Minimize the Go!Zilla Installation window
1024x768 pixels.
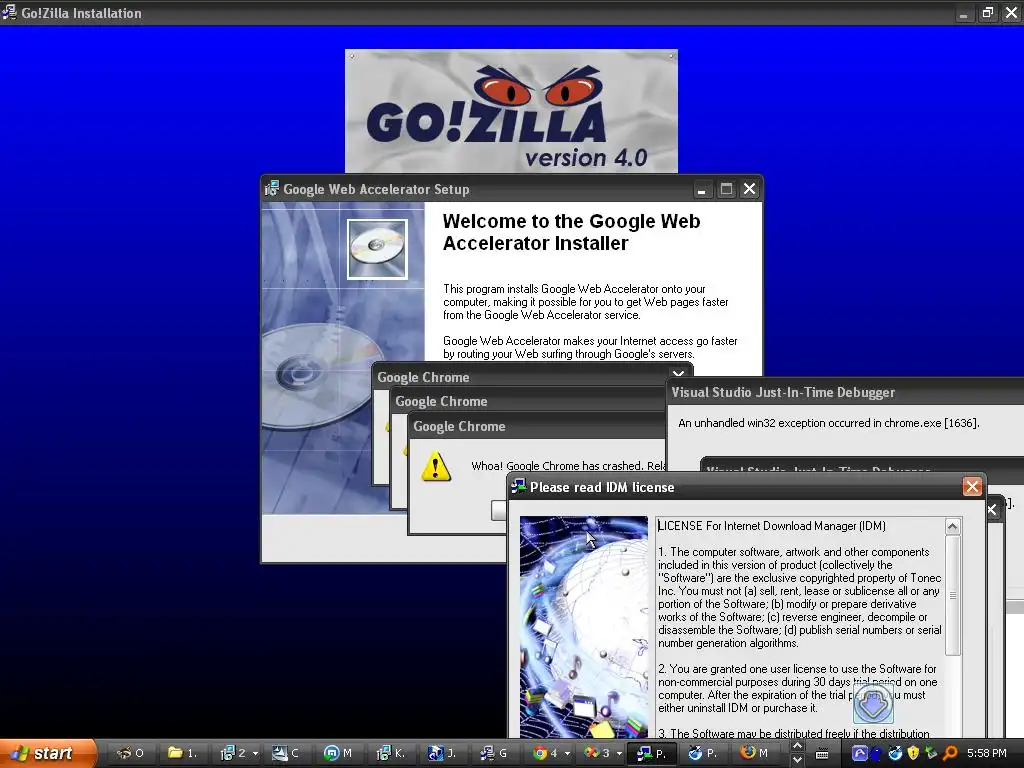coord(963,12)
